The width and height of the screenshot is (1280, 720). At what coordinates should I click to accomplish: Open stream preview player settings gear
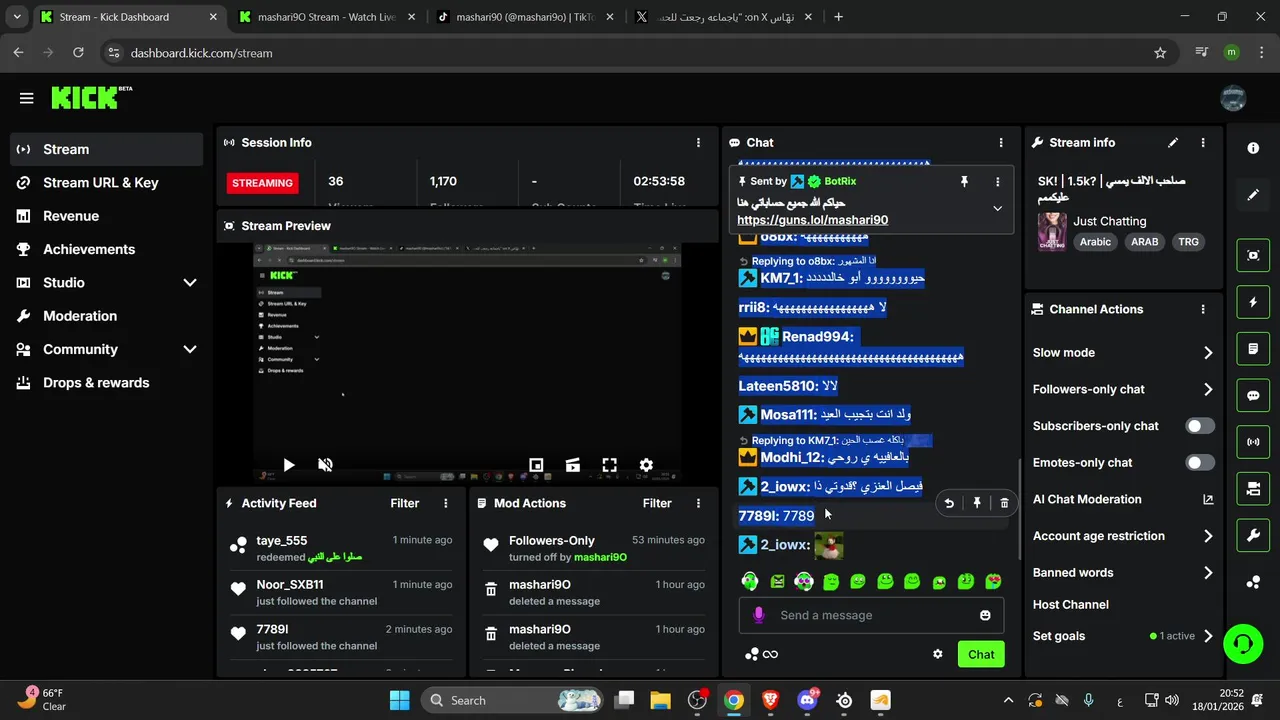(x=646, y=465)
